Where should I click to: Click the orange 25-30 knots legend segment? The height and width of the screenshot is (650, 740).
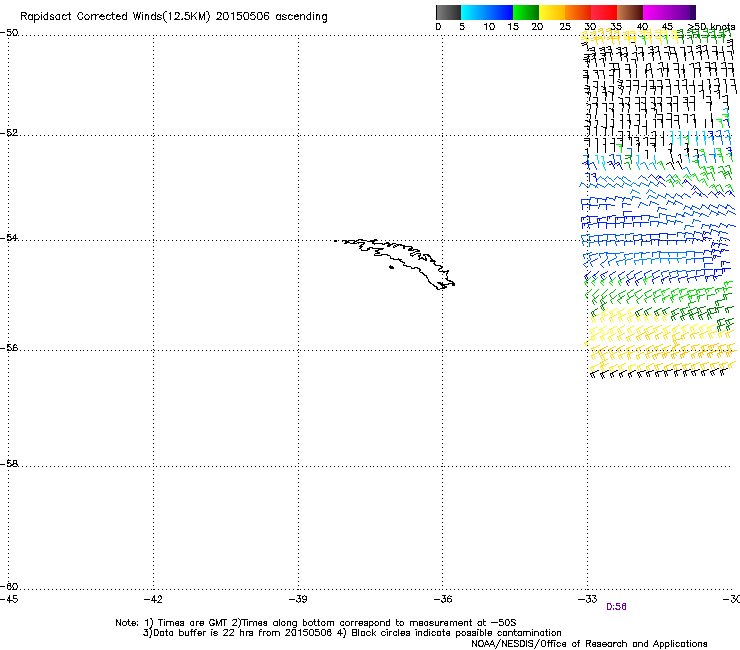coord(578,12)
